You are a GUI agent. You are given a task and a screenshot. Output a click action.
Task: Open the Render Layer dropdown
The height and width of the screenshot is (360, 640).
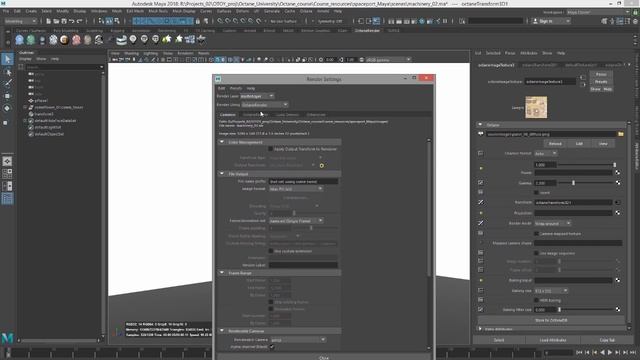coord(257,96)
